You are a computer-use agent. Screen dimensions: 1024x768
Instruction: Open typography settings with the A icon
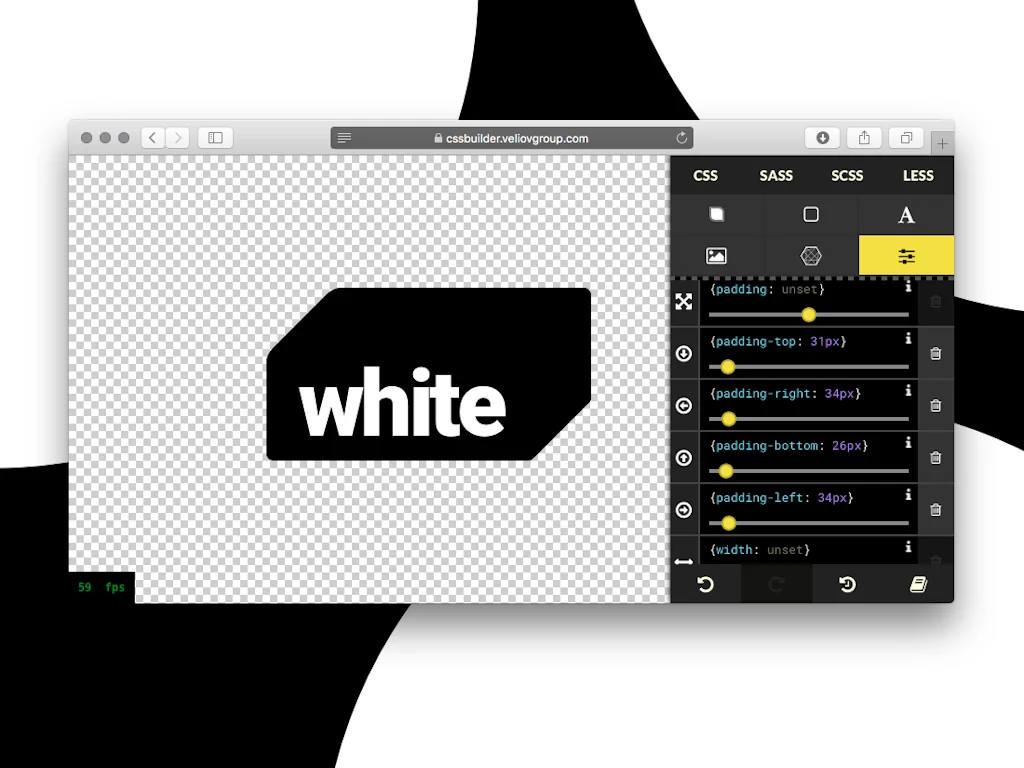[x=905, y=214]
